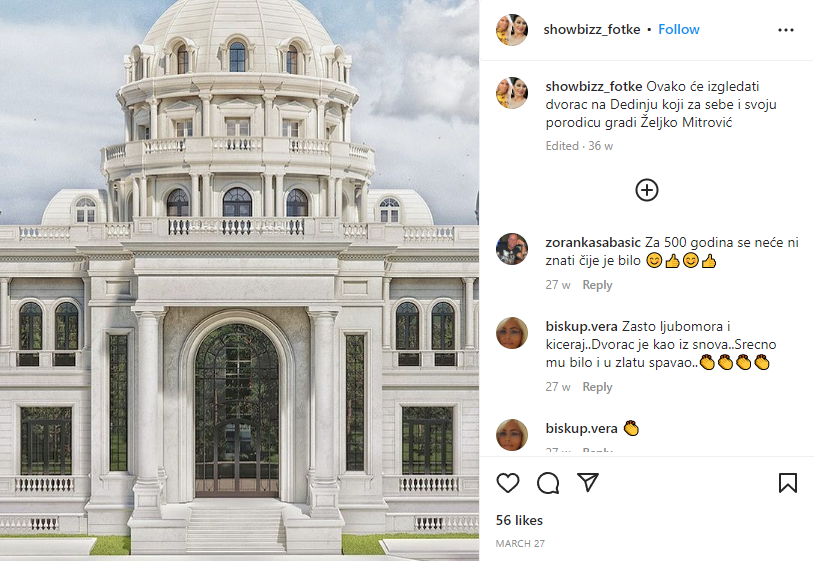Save post with bookmark icon

tap(788, 483)
